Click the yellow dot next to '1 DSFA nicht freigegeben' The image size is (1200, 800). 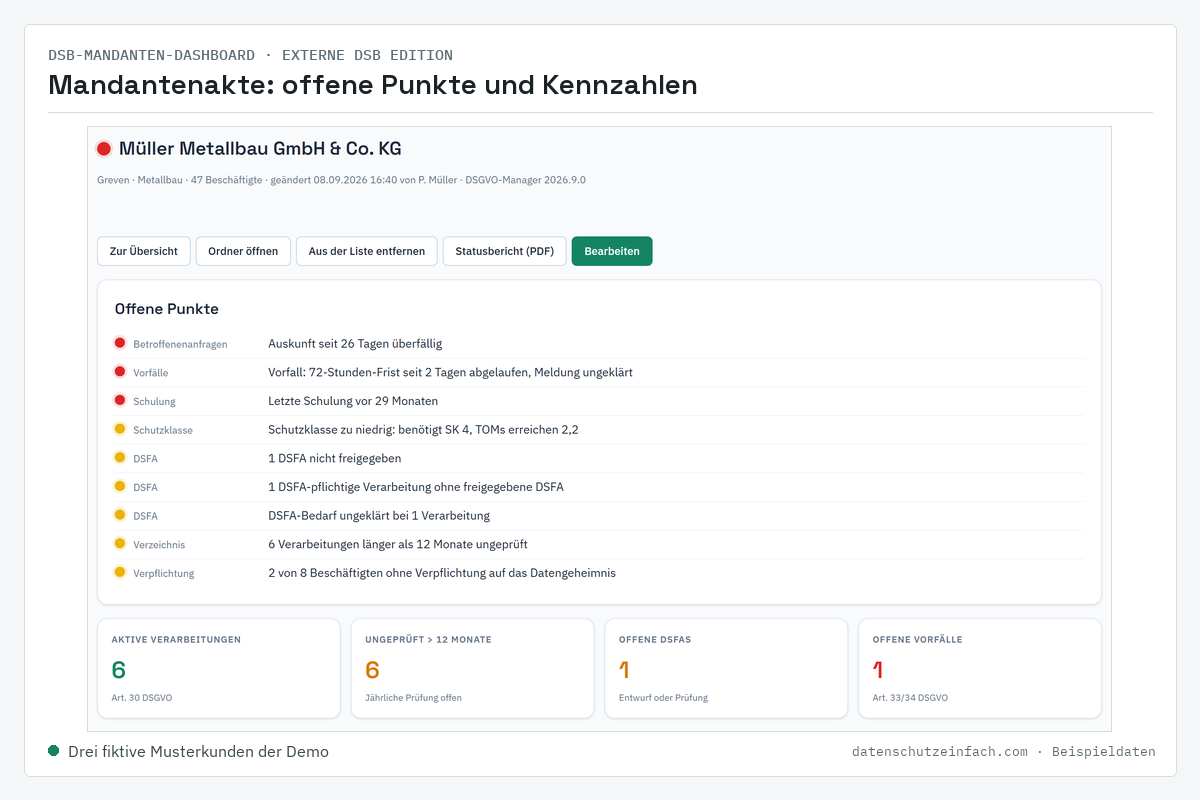[x=120, y=458]
